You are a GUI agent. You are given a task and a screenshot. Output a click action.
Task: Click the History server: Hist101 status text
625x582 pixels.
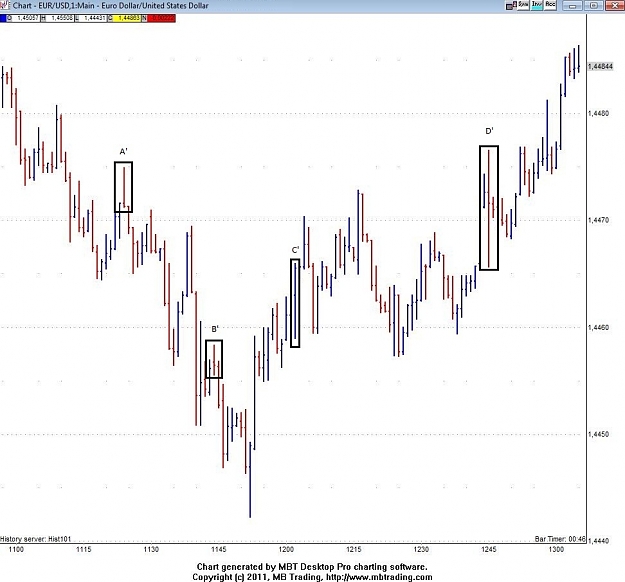(x=35, y=539)
